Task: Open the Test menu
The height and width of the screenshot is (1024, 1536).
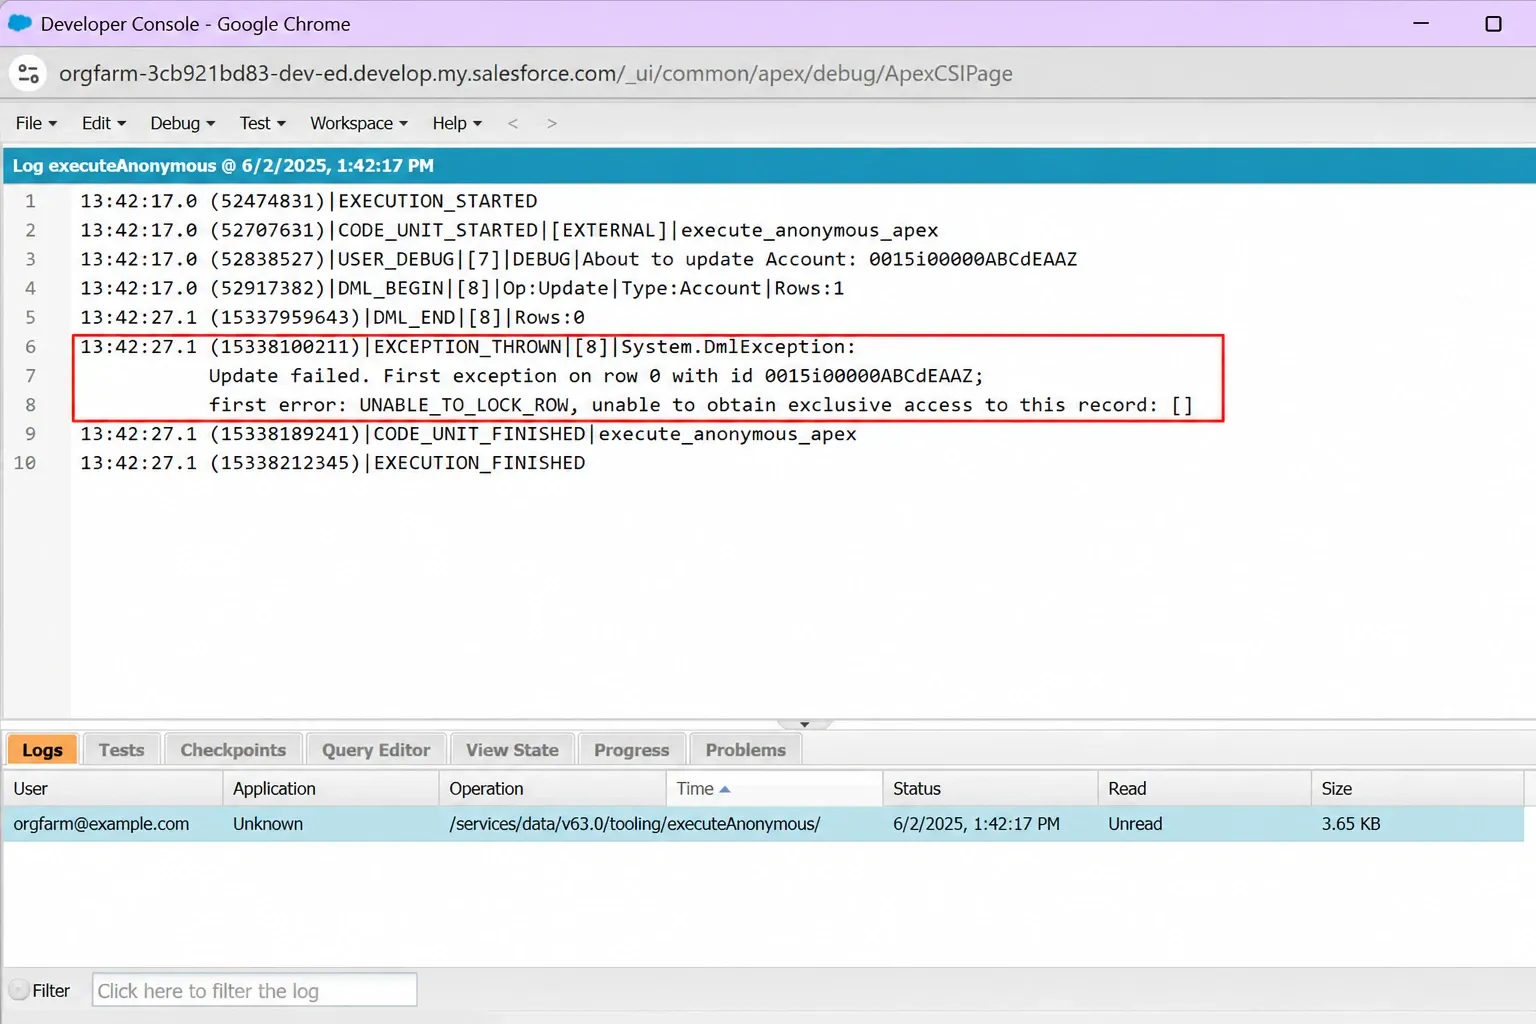Action: (x=262, y=123)
